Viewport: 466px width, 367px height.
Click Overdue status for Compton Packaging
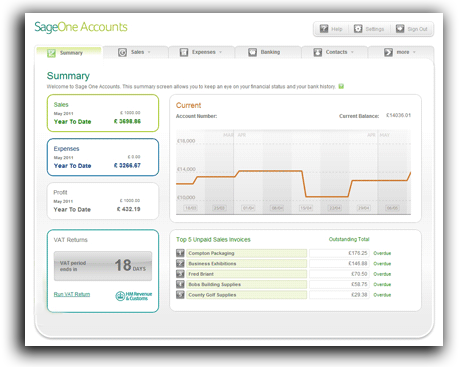[382, 253]
